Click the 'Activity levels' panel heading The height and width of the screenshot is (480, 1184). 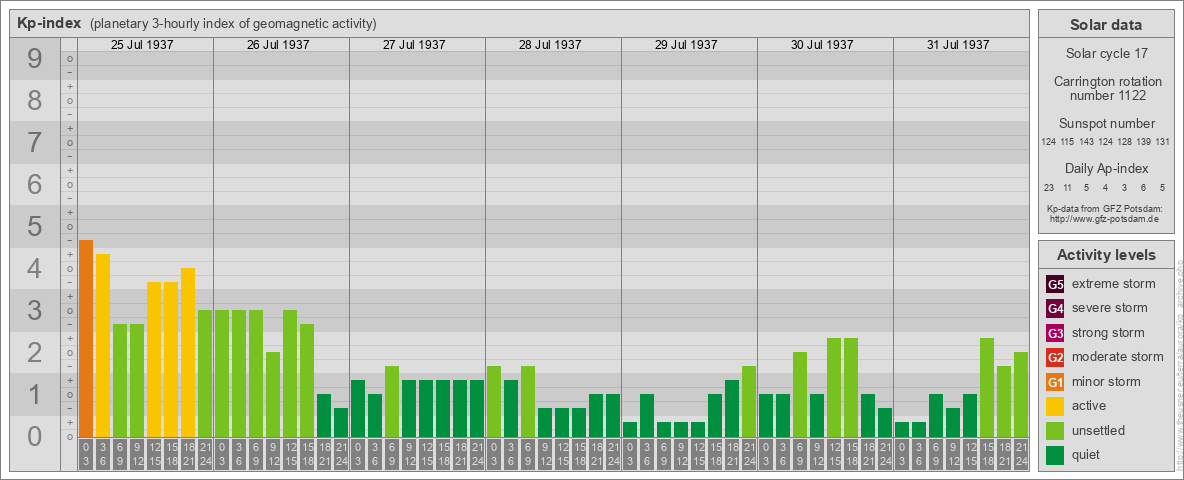[x=1106, y=255]
